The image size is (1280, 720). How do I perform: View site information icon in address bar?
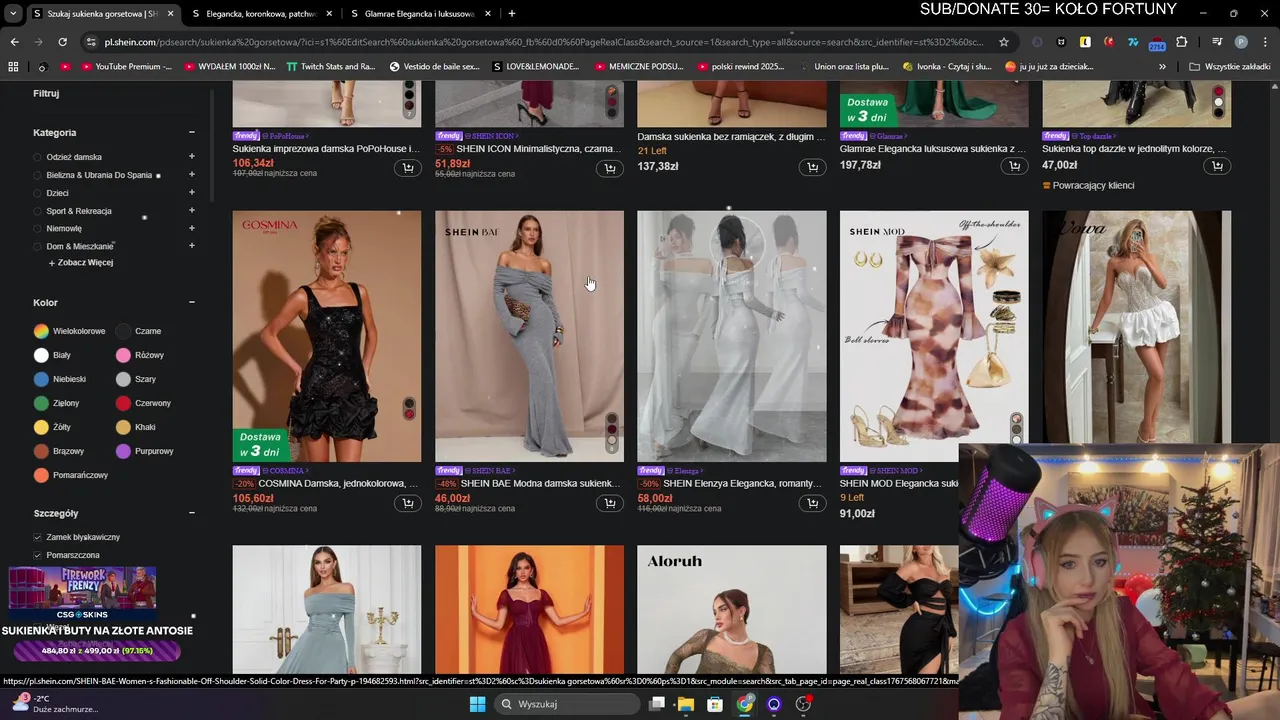[x=91, y=42]
